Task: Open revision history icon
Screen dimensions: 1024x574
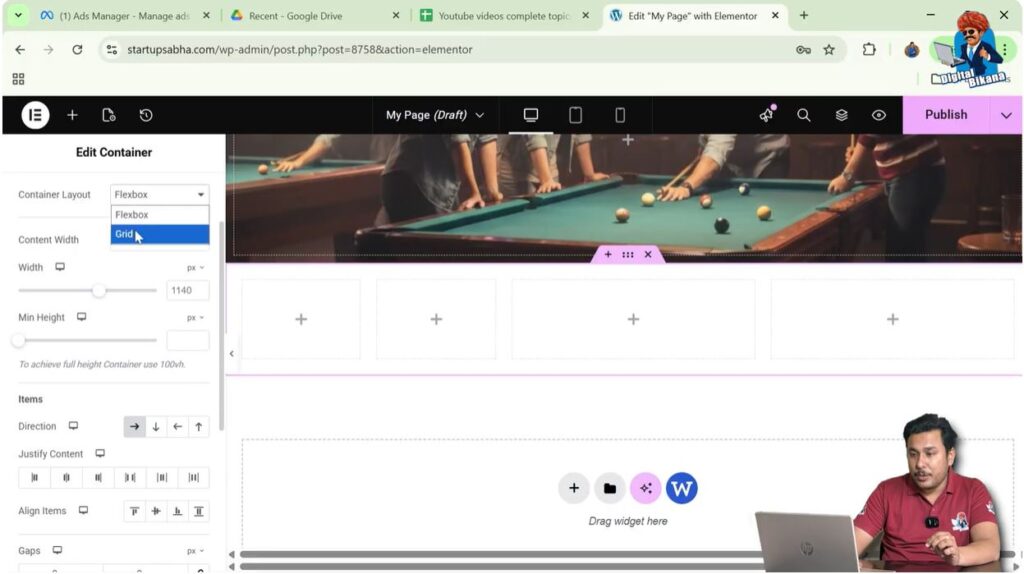Action: [146, 115]
